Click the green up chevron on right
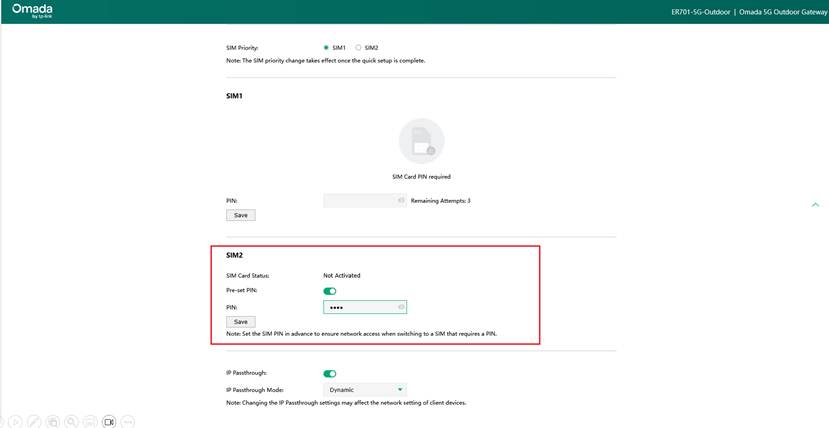The width and height of the screenshot is (829, 428). pyautogui.click(x=815, y=205)
